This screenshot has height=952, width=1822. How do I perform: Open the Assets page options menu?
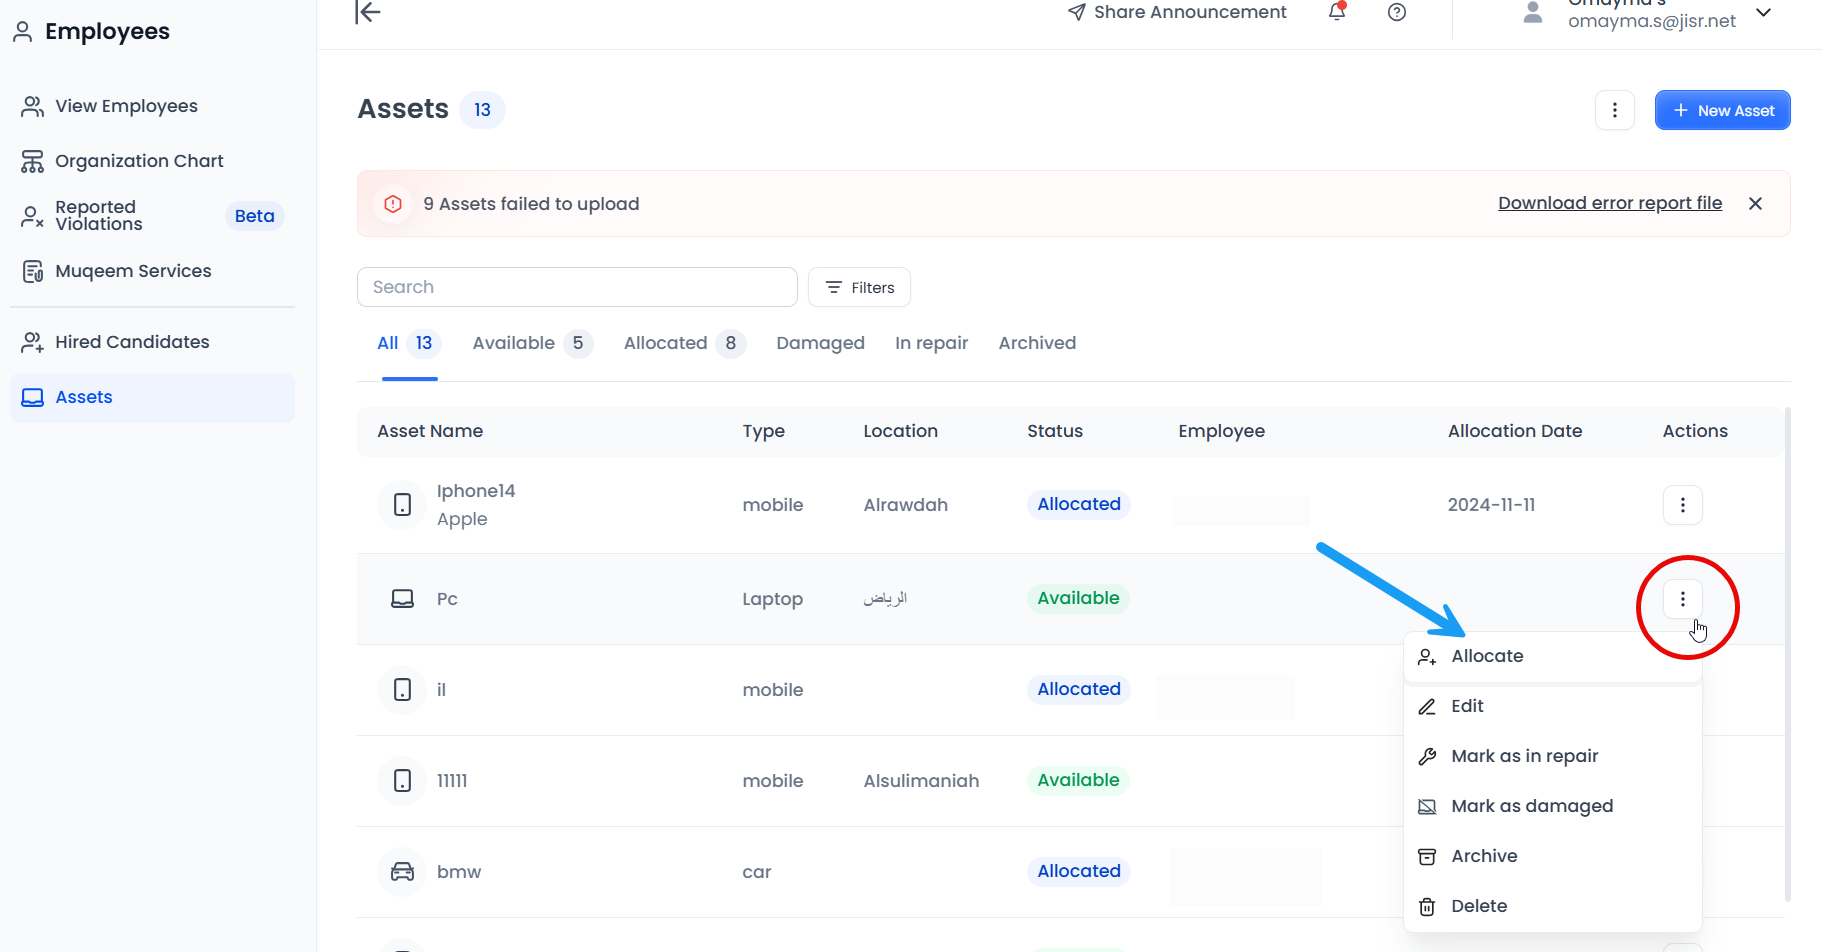(x=1614, y=110)
